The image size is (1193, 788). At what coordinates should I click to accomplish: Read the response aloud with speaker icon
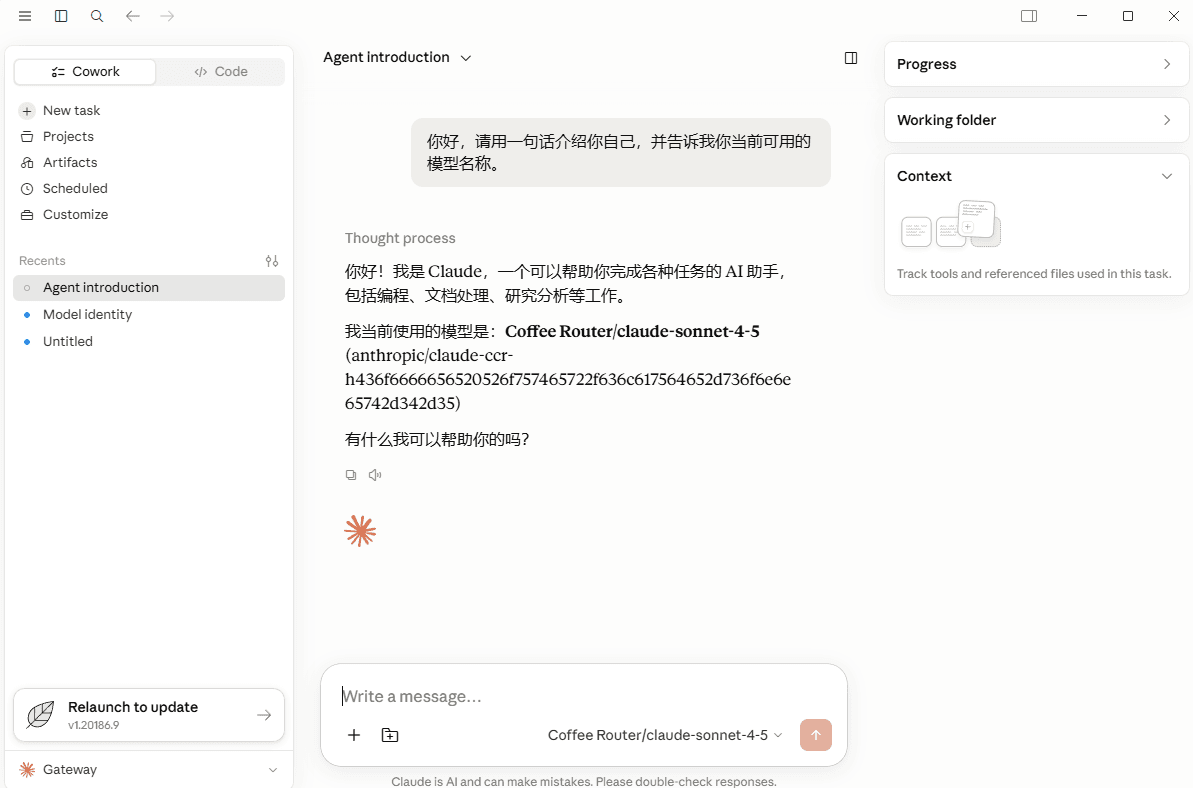375,475
